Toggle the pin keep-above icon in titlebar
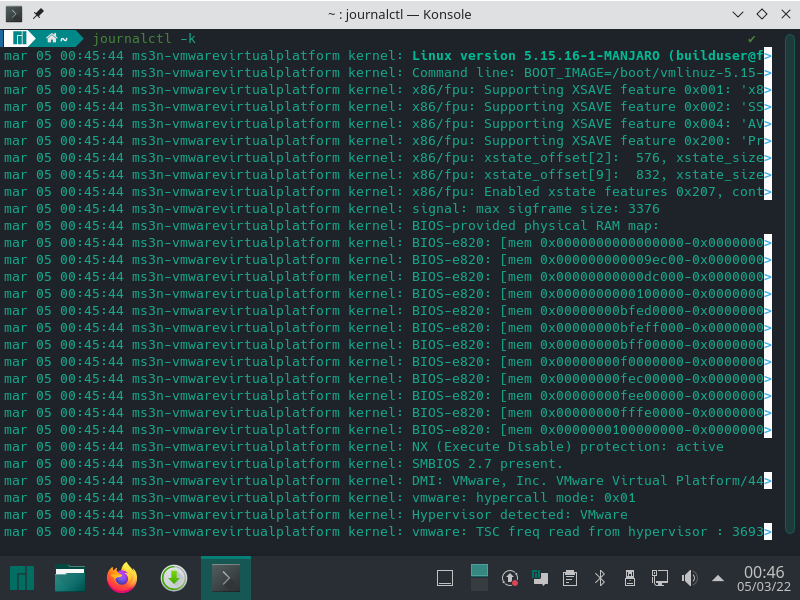Viewport: 800px width, 600px height. [x=38, y=14]
